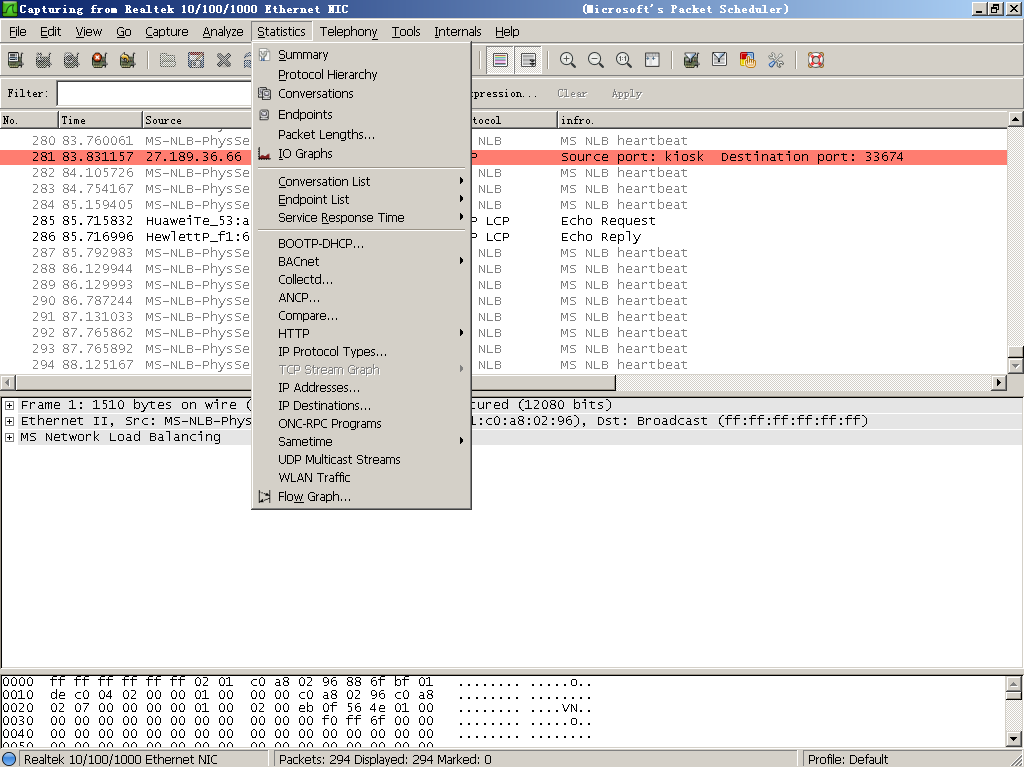Choose Packet Lengths... entry
Image resolution: width=1024 pixels, height=768 pixels.
pyautogui.click(x=361, y=135)
